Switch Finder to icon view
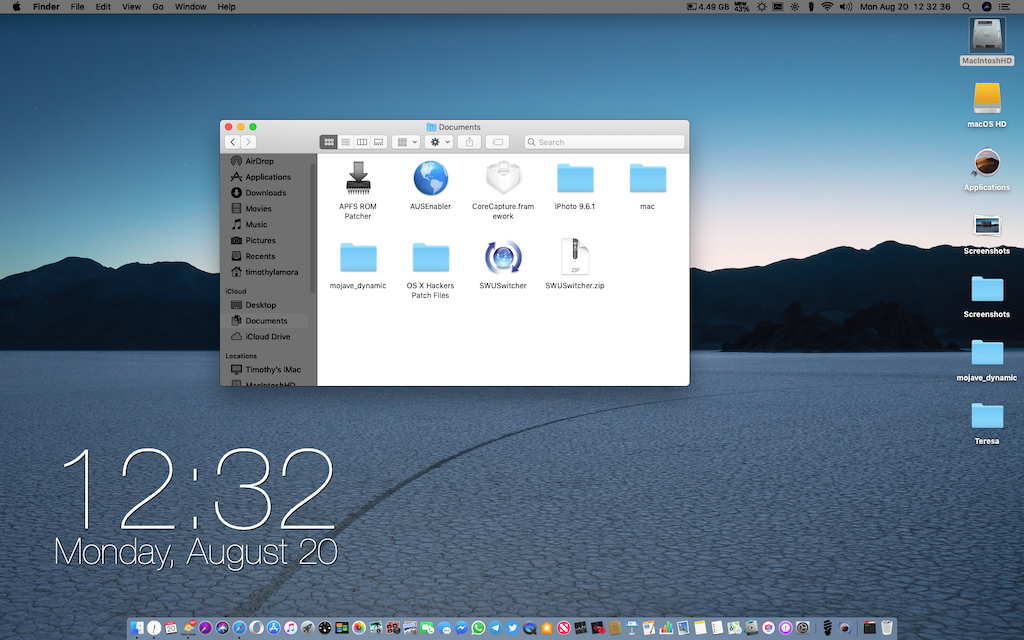This screenshot has height=640, width=1024. click(x=328, y=142)
